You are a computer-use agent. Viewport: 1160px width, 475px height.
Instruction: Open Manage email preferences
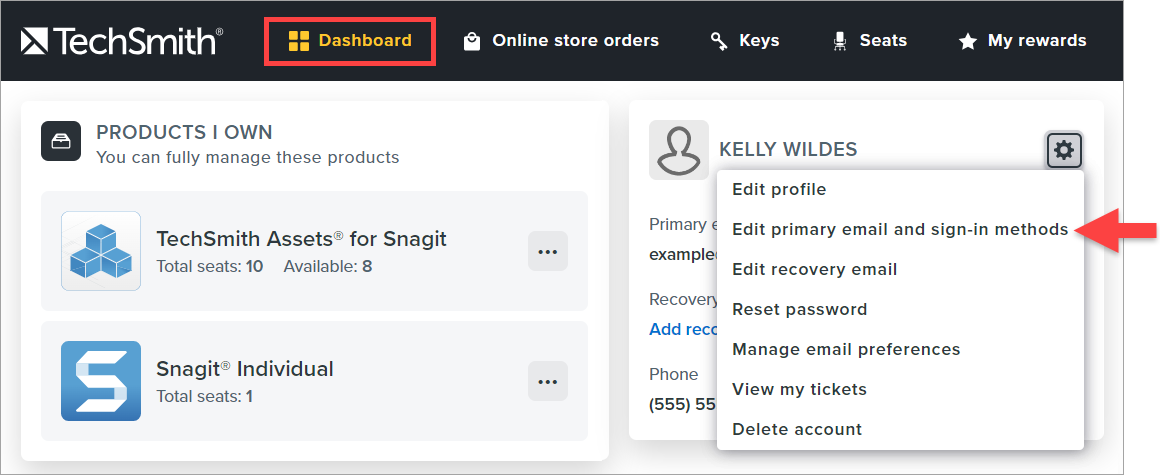pyautogui.click(x=846, y=349)
